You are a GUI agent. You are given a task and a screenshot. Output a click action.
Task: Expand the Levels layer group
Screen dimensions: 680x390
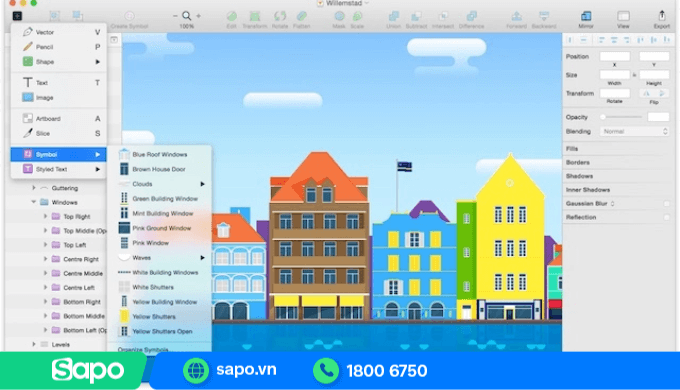pyautogui.click(x=34, y=344)
